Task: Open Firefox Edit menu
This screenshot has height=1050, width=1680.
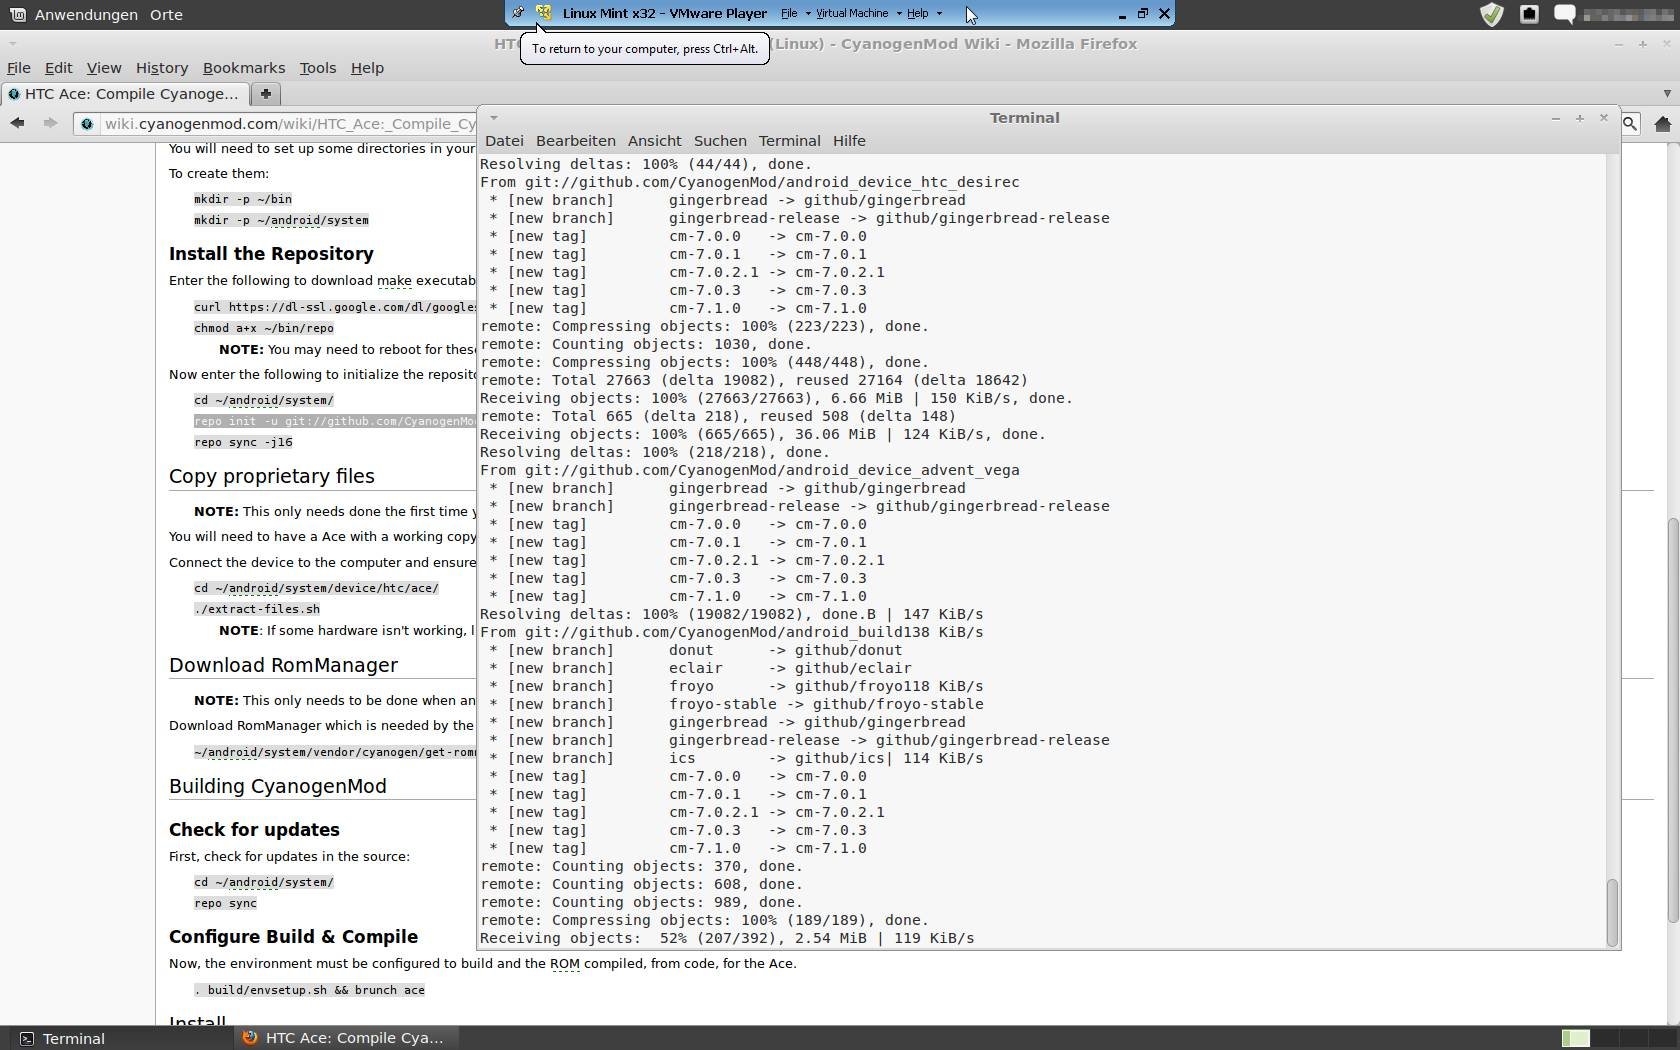Action: click(x=58, y=68)
